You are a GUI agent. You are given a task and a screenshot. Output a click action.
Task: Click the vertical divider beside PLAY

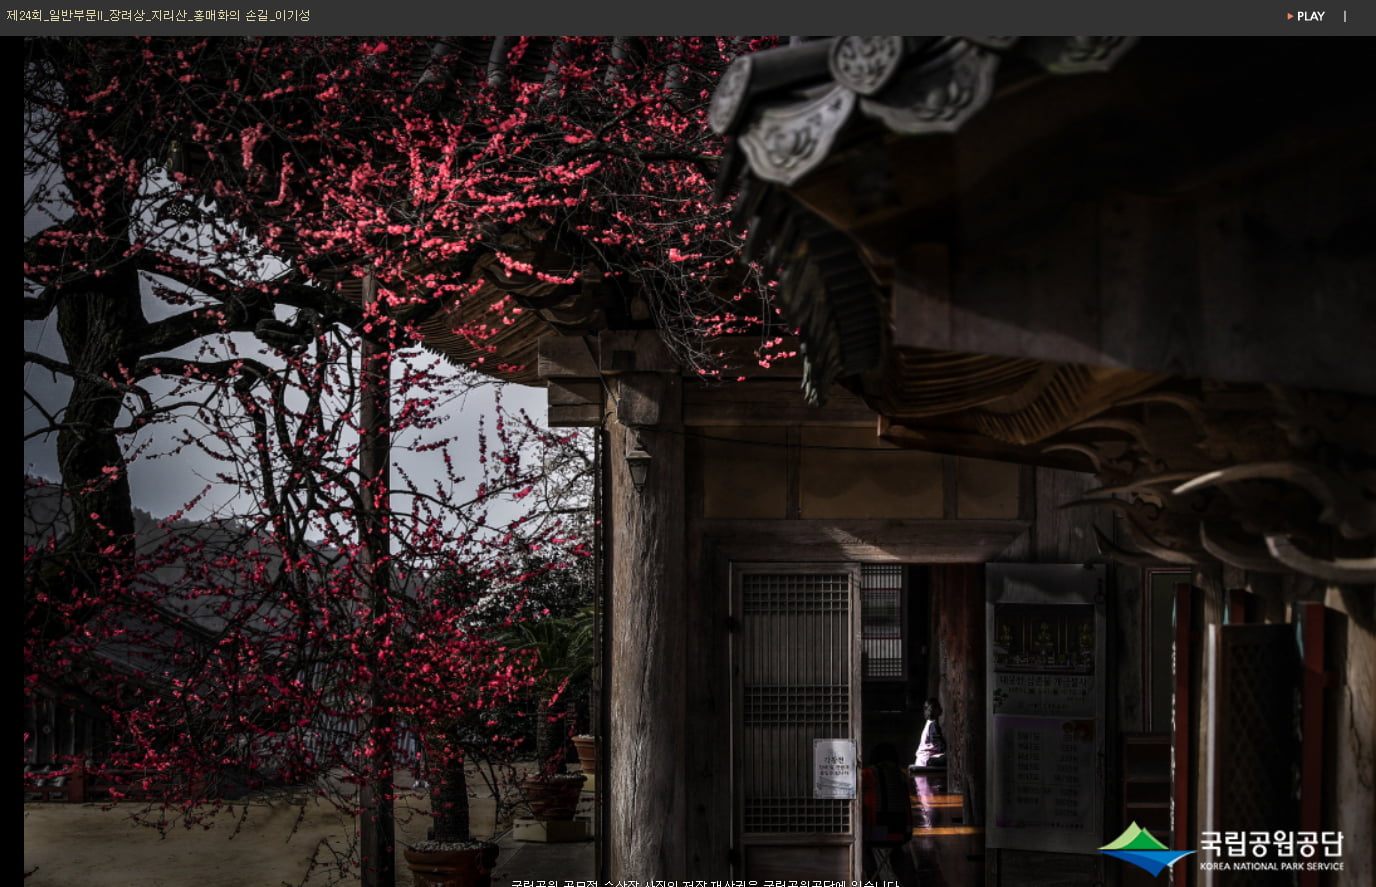1345,16
